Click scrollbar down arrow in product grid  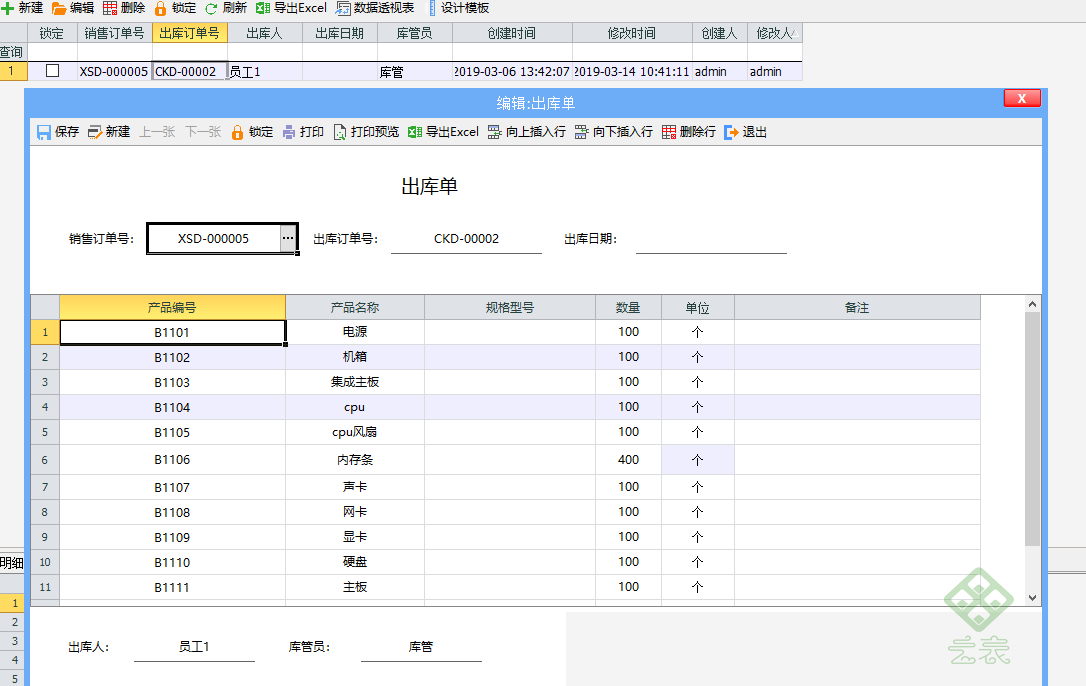tap(1032, 598)
